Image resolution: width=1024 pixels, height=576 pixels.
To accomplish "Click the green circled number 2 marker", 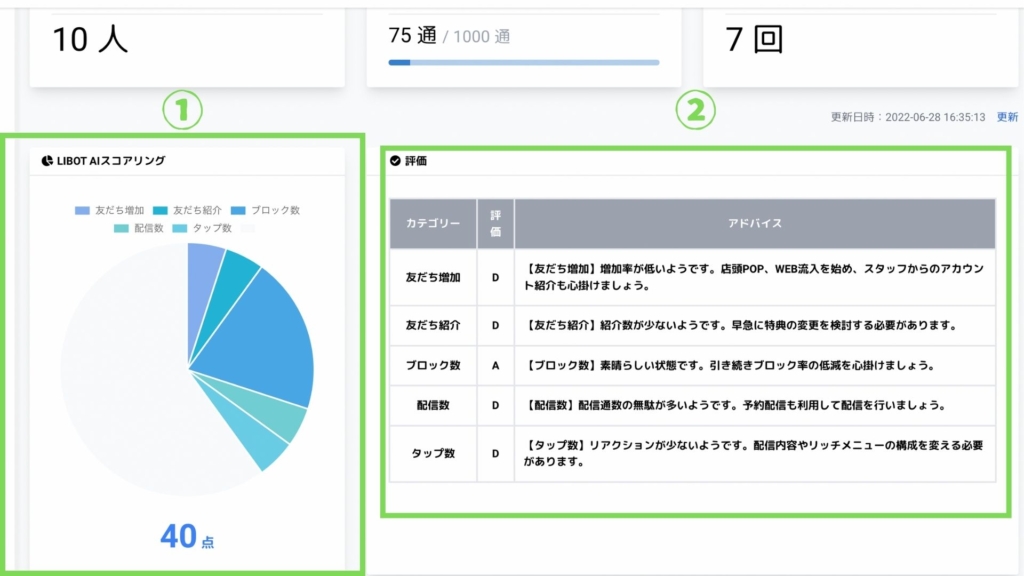I will [x=695, y=111].
